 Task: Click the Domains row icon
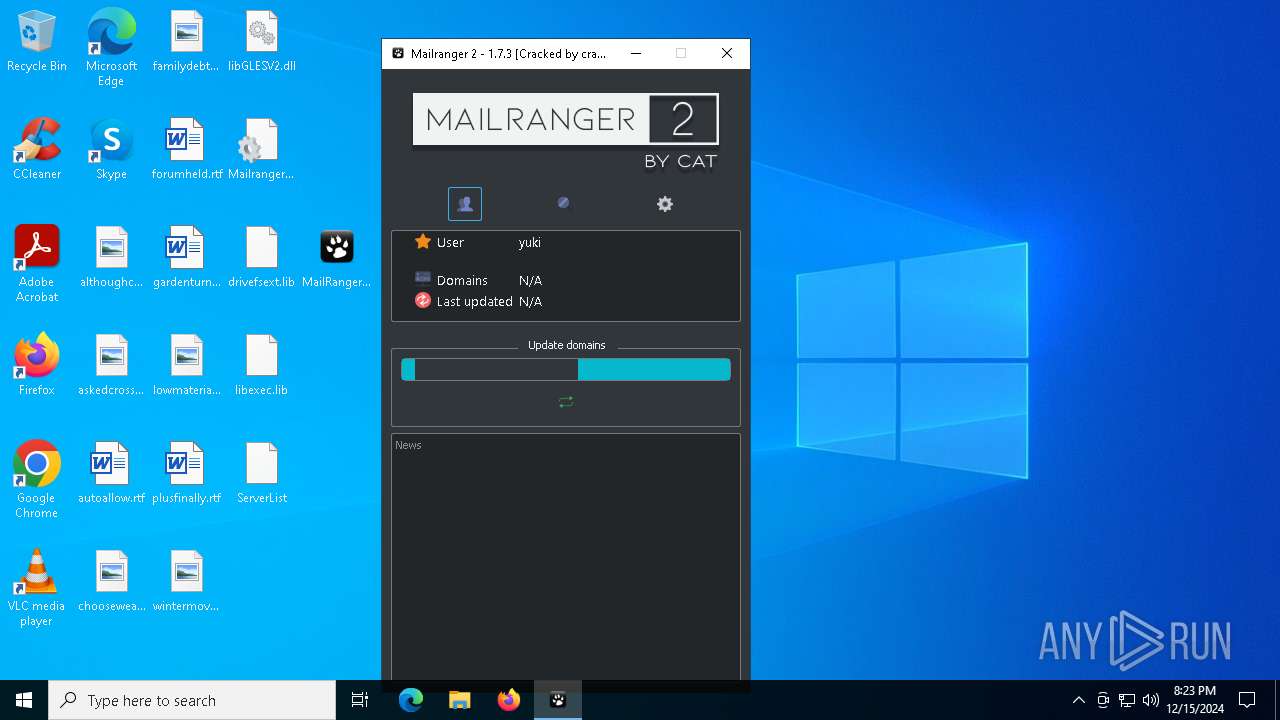(x=423, y=278)
